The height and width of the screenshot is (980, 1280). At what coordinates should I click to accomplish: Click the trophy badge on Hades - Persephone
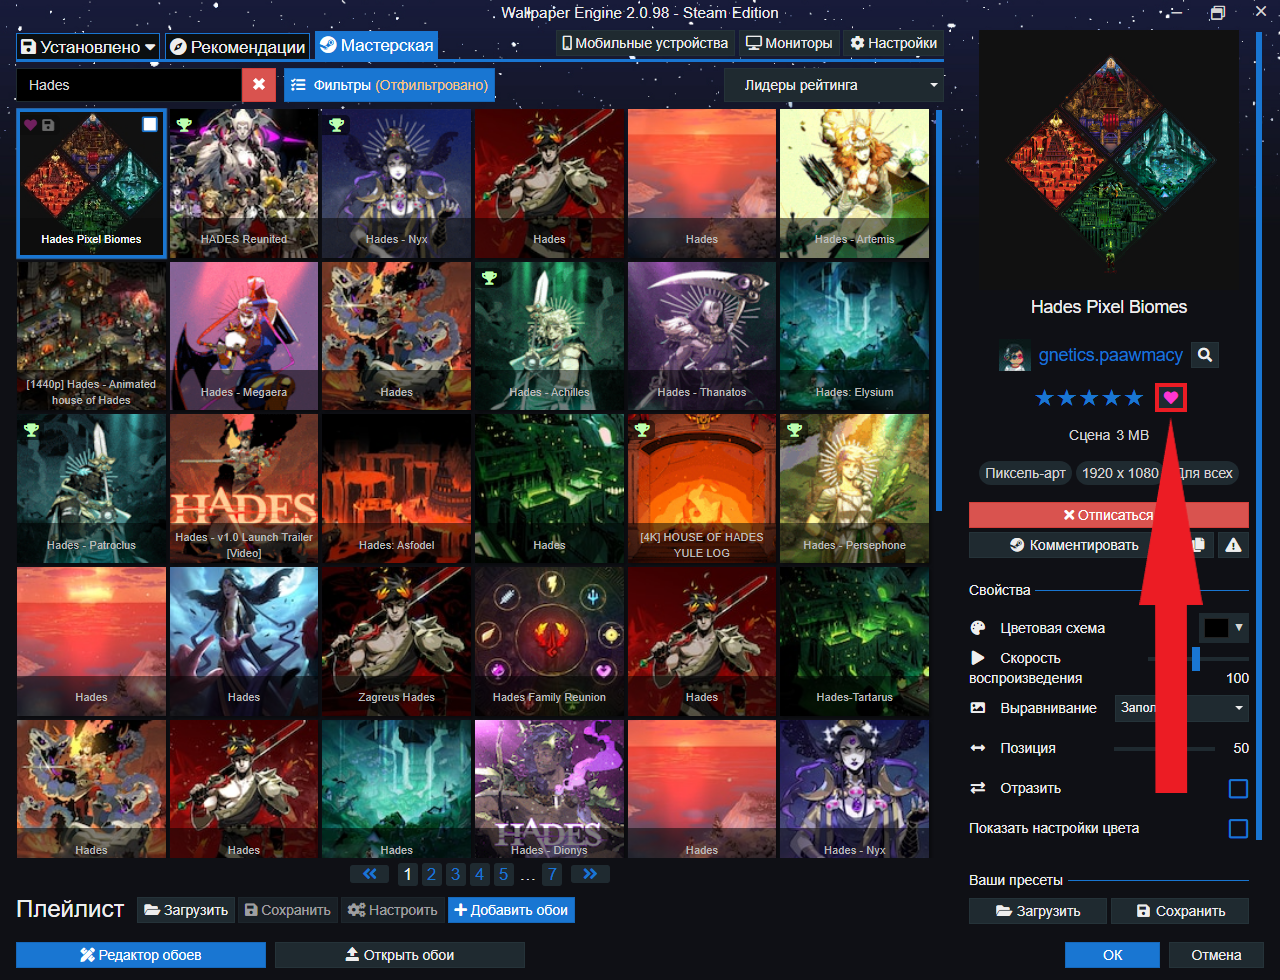pos(794,431)
